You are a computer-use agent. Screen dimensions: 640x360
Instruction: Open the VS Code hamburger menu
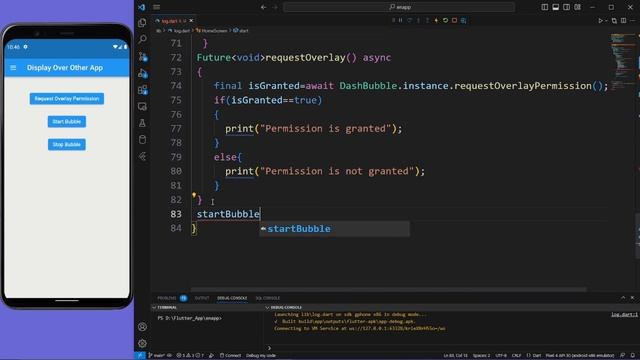point(156,7)
